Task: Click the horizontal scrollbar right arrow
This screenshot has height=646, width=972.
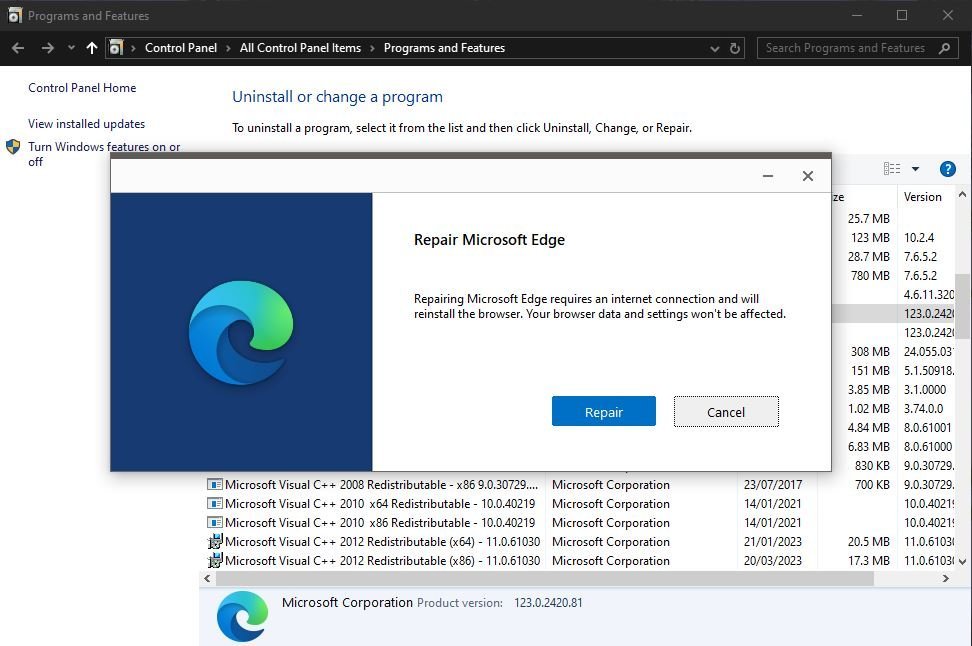Action: (945, 578)
